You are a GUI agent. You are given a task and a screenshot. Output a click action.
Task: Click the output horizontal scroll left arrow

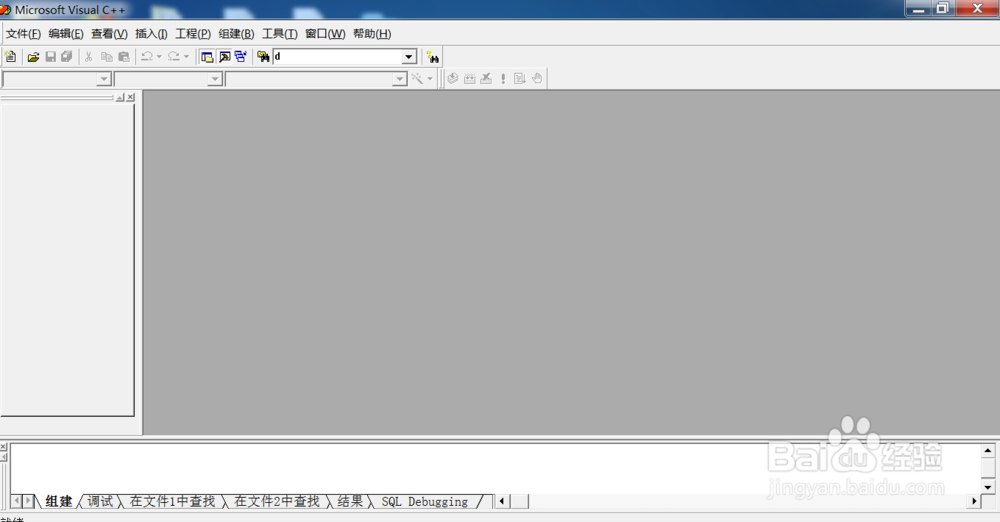click(x=502, y=501)
